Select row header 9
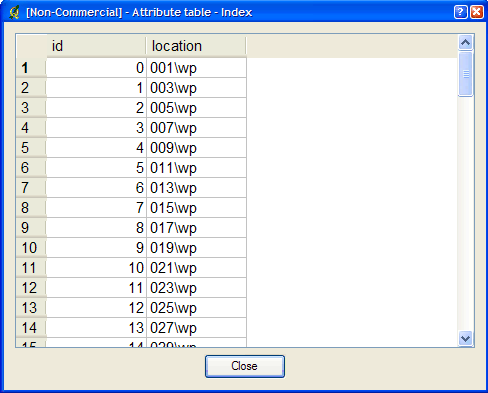This screenshot has height=393, width=488. point(31,228)
